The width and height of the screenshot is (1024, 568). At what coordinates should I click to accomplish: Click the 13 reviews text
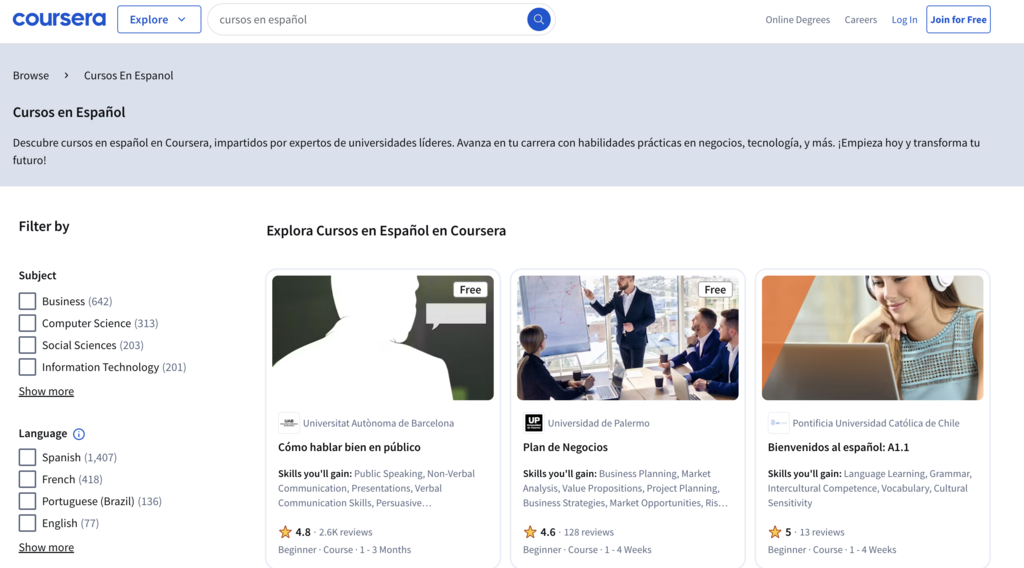[x=822, y=532]
